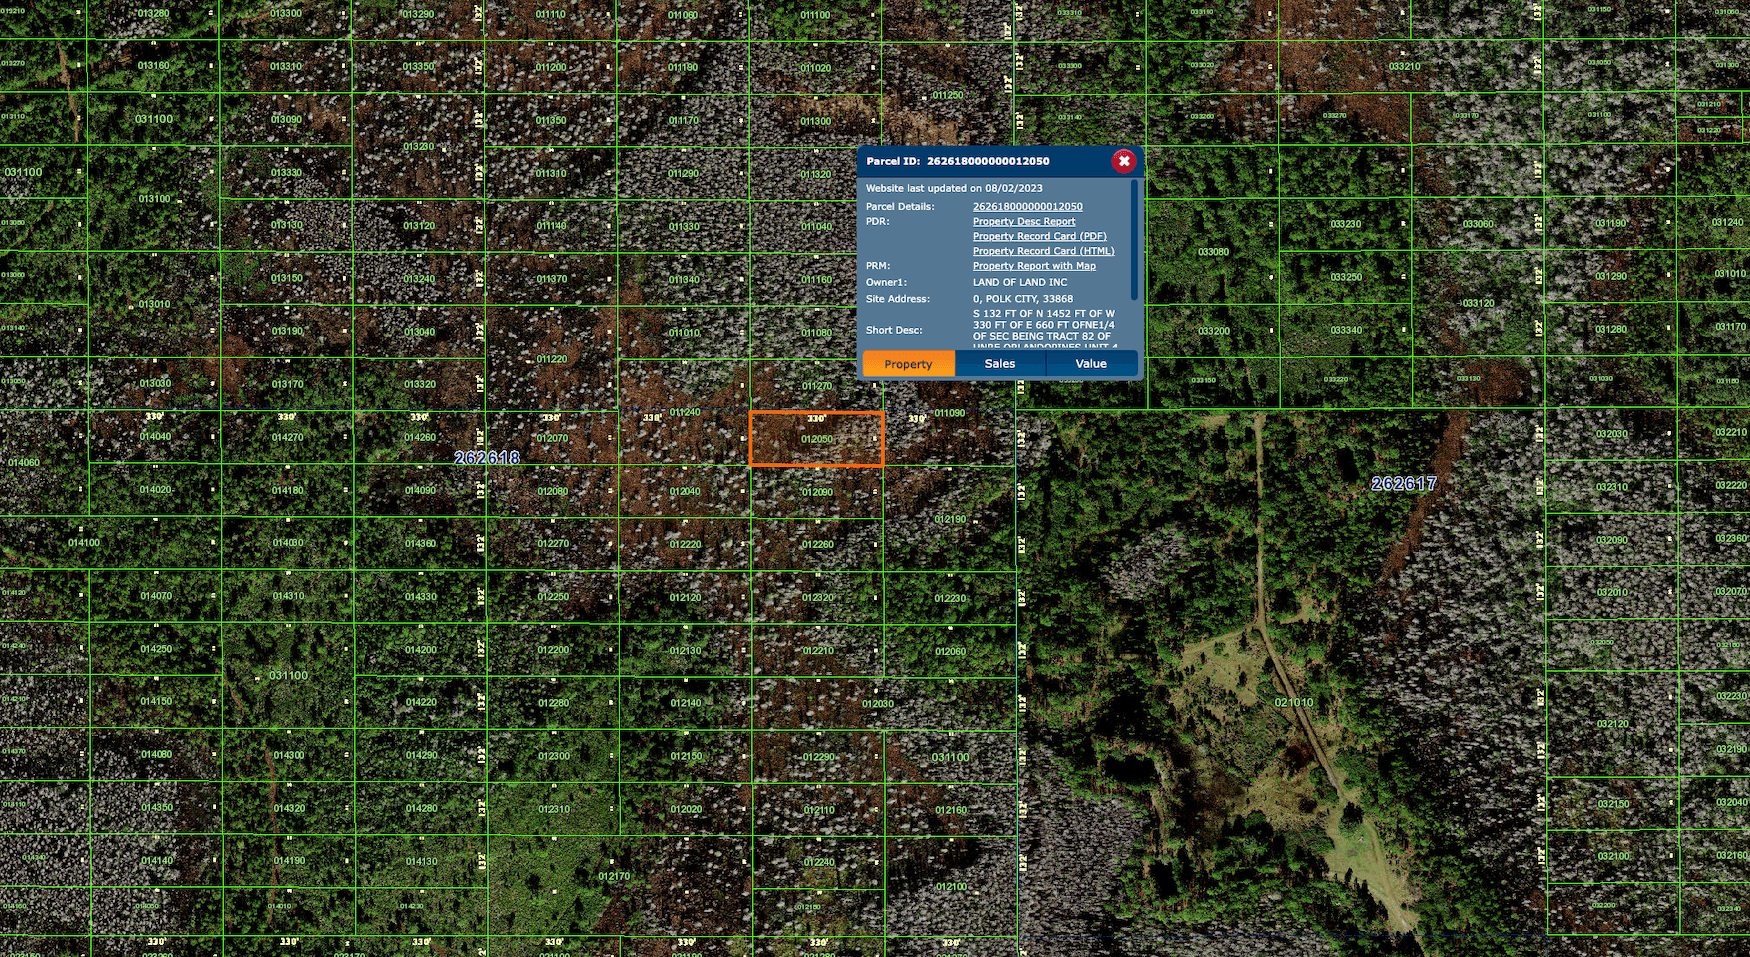Select parcel 012090 on the map
1750x957 pixels.
(x=817, y=492)
